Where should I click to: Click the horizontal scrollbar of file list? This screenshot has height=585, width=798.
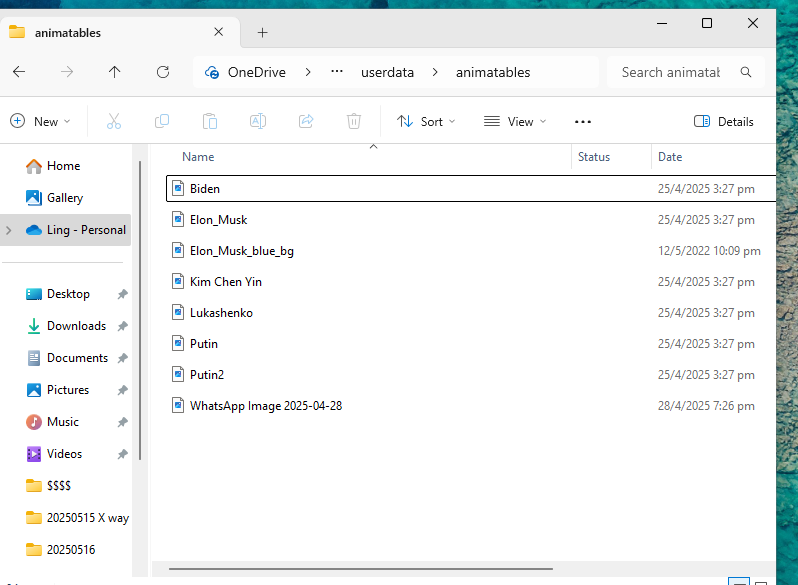[361, 569]
